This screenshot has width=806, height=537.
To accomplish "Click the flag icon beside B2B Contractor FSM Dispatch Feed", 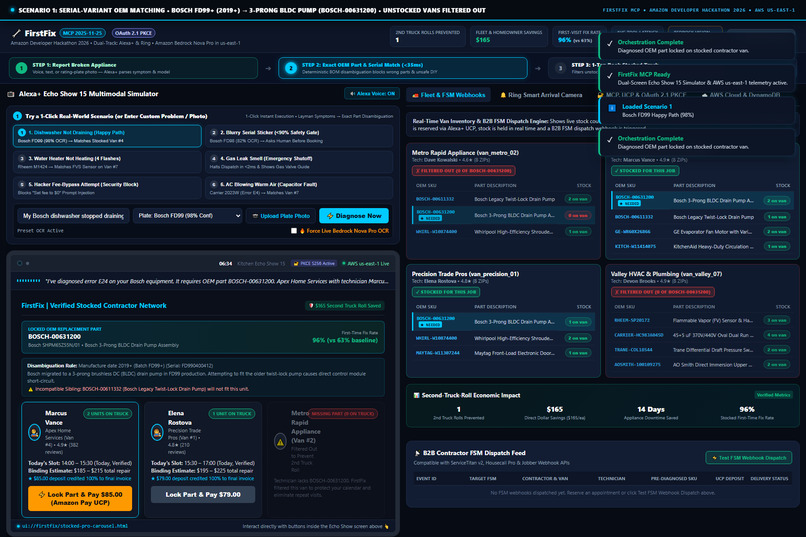I will click(417, 453).
